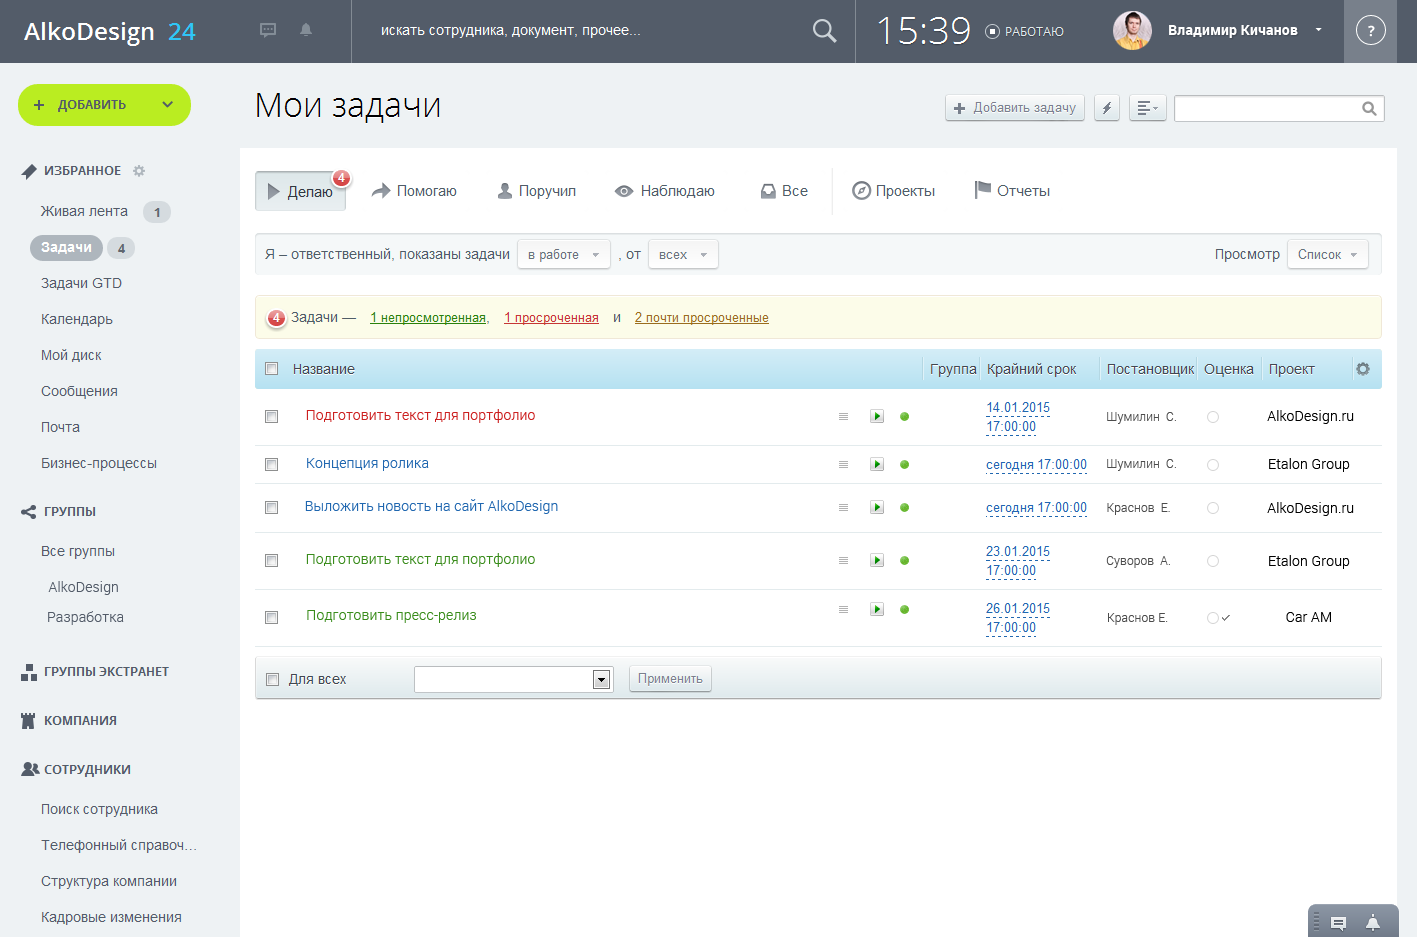The height and width of the screenshot is (937, 1417).
Task: Open the chat messages icon in header
Action: (268, 30)
